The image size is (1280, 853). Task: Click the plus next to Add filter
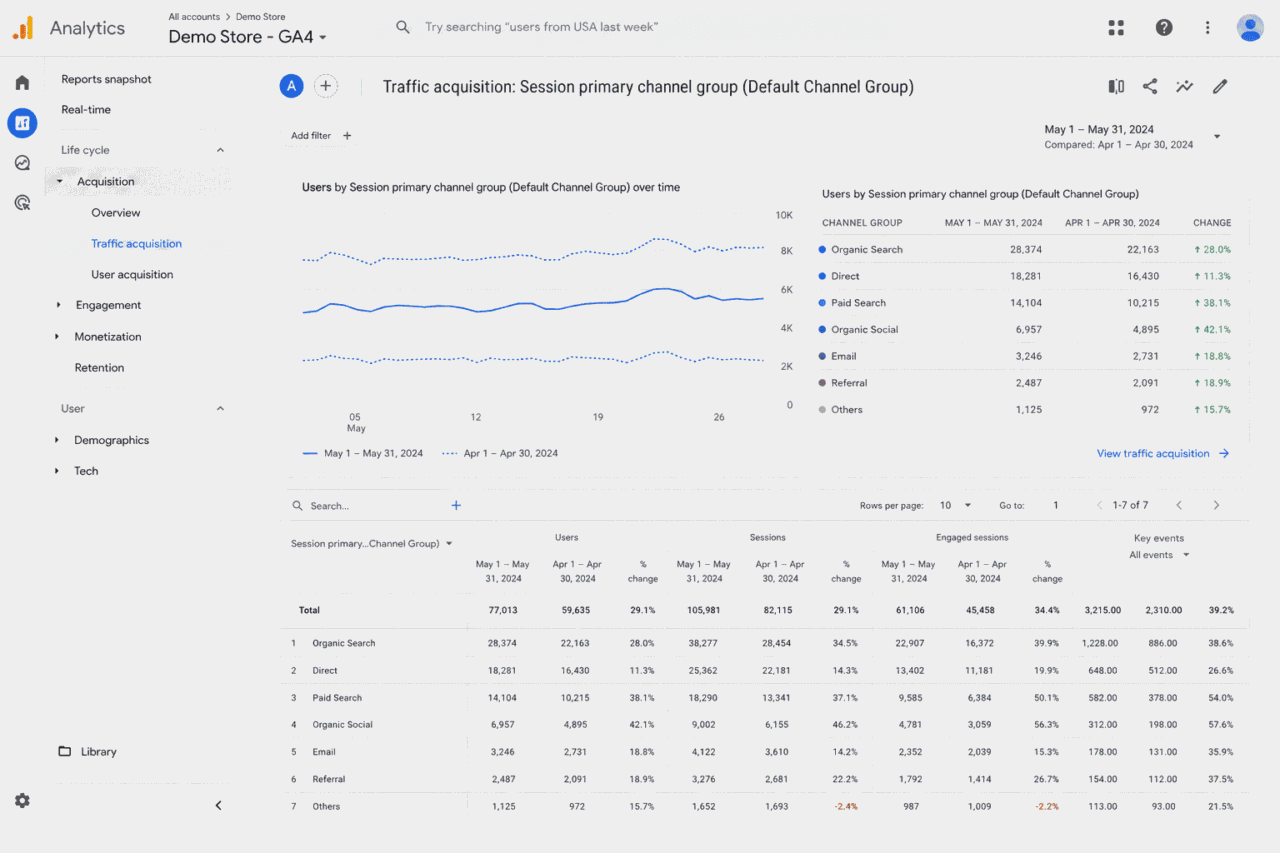click(347, 136)
